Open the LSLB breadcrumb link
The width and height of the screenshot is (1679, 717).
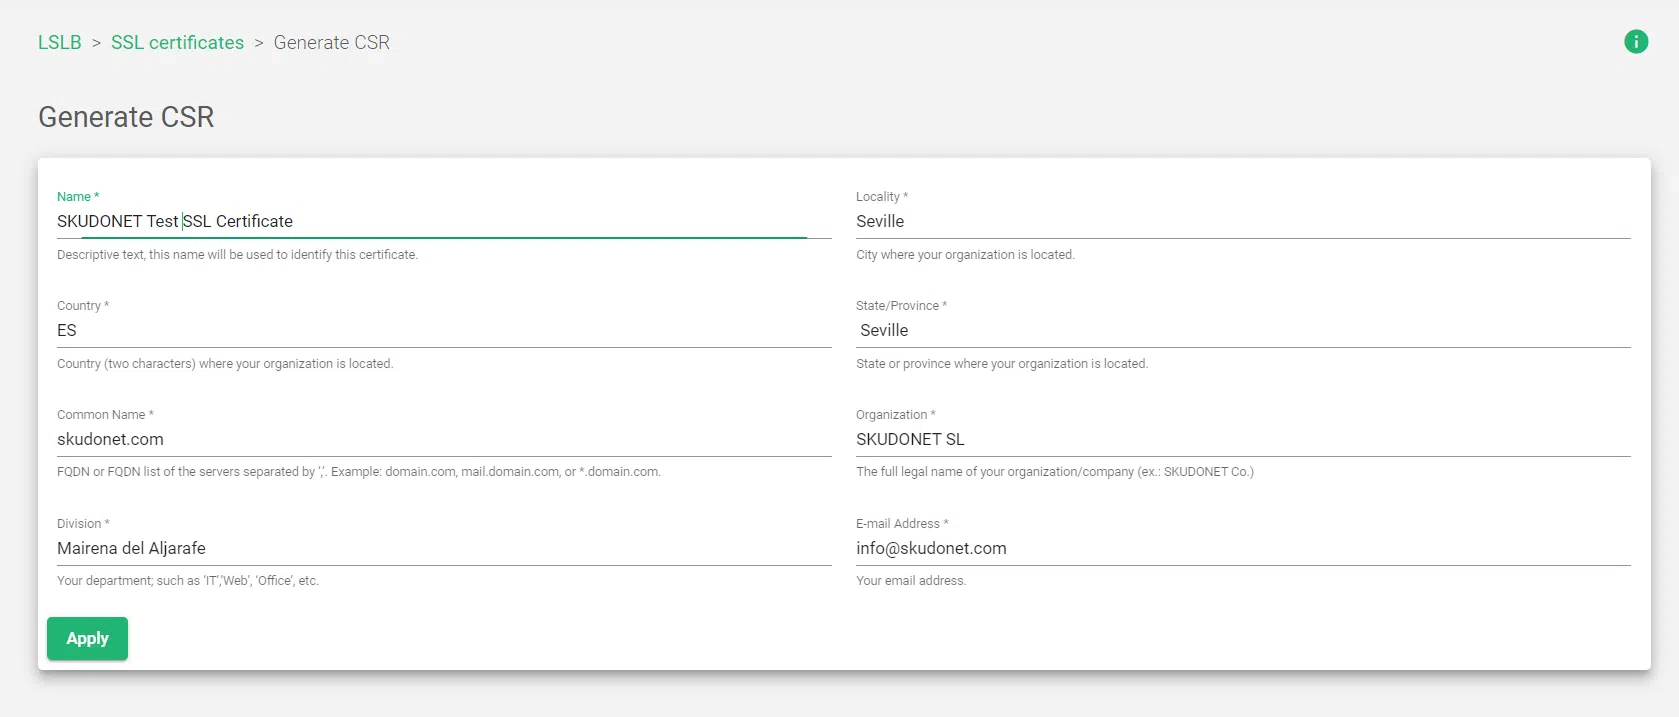click(x=60, y=43)
